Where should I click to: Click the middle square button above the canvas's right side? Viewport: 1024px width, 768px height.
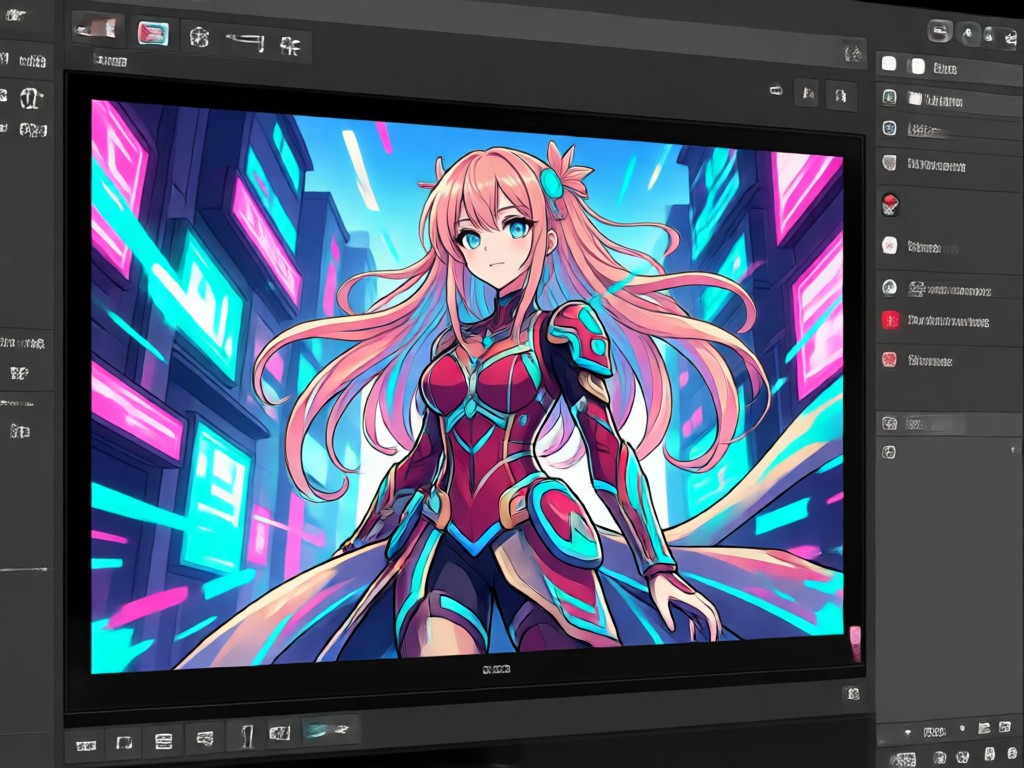coord(808,93)
